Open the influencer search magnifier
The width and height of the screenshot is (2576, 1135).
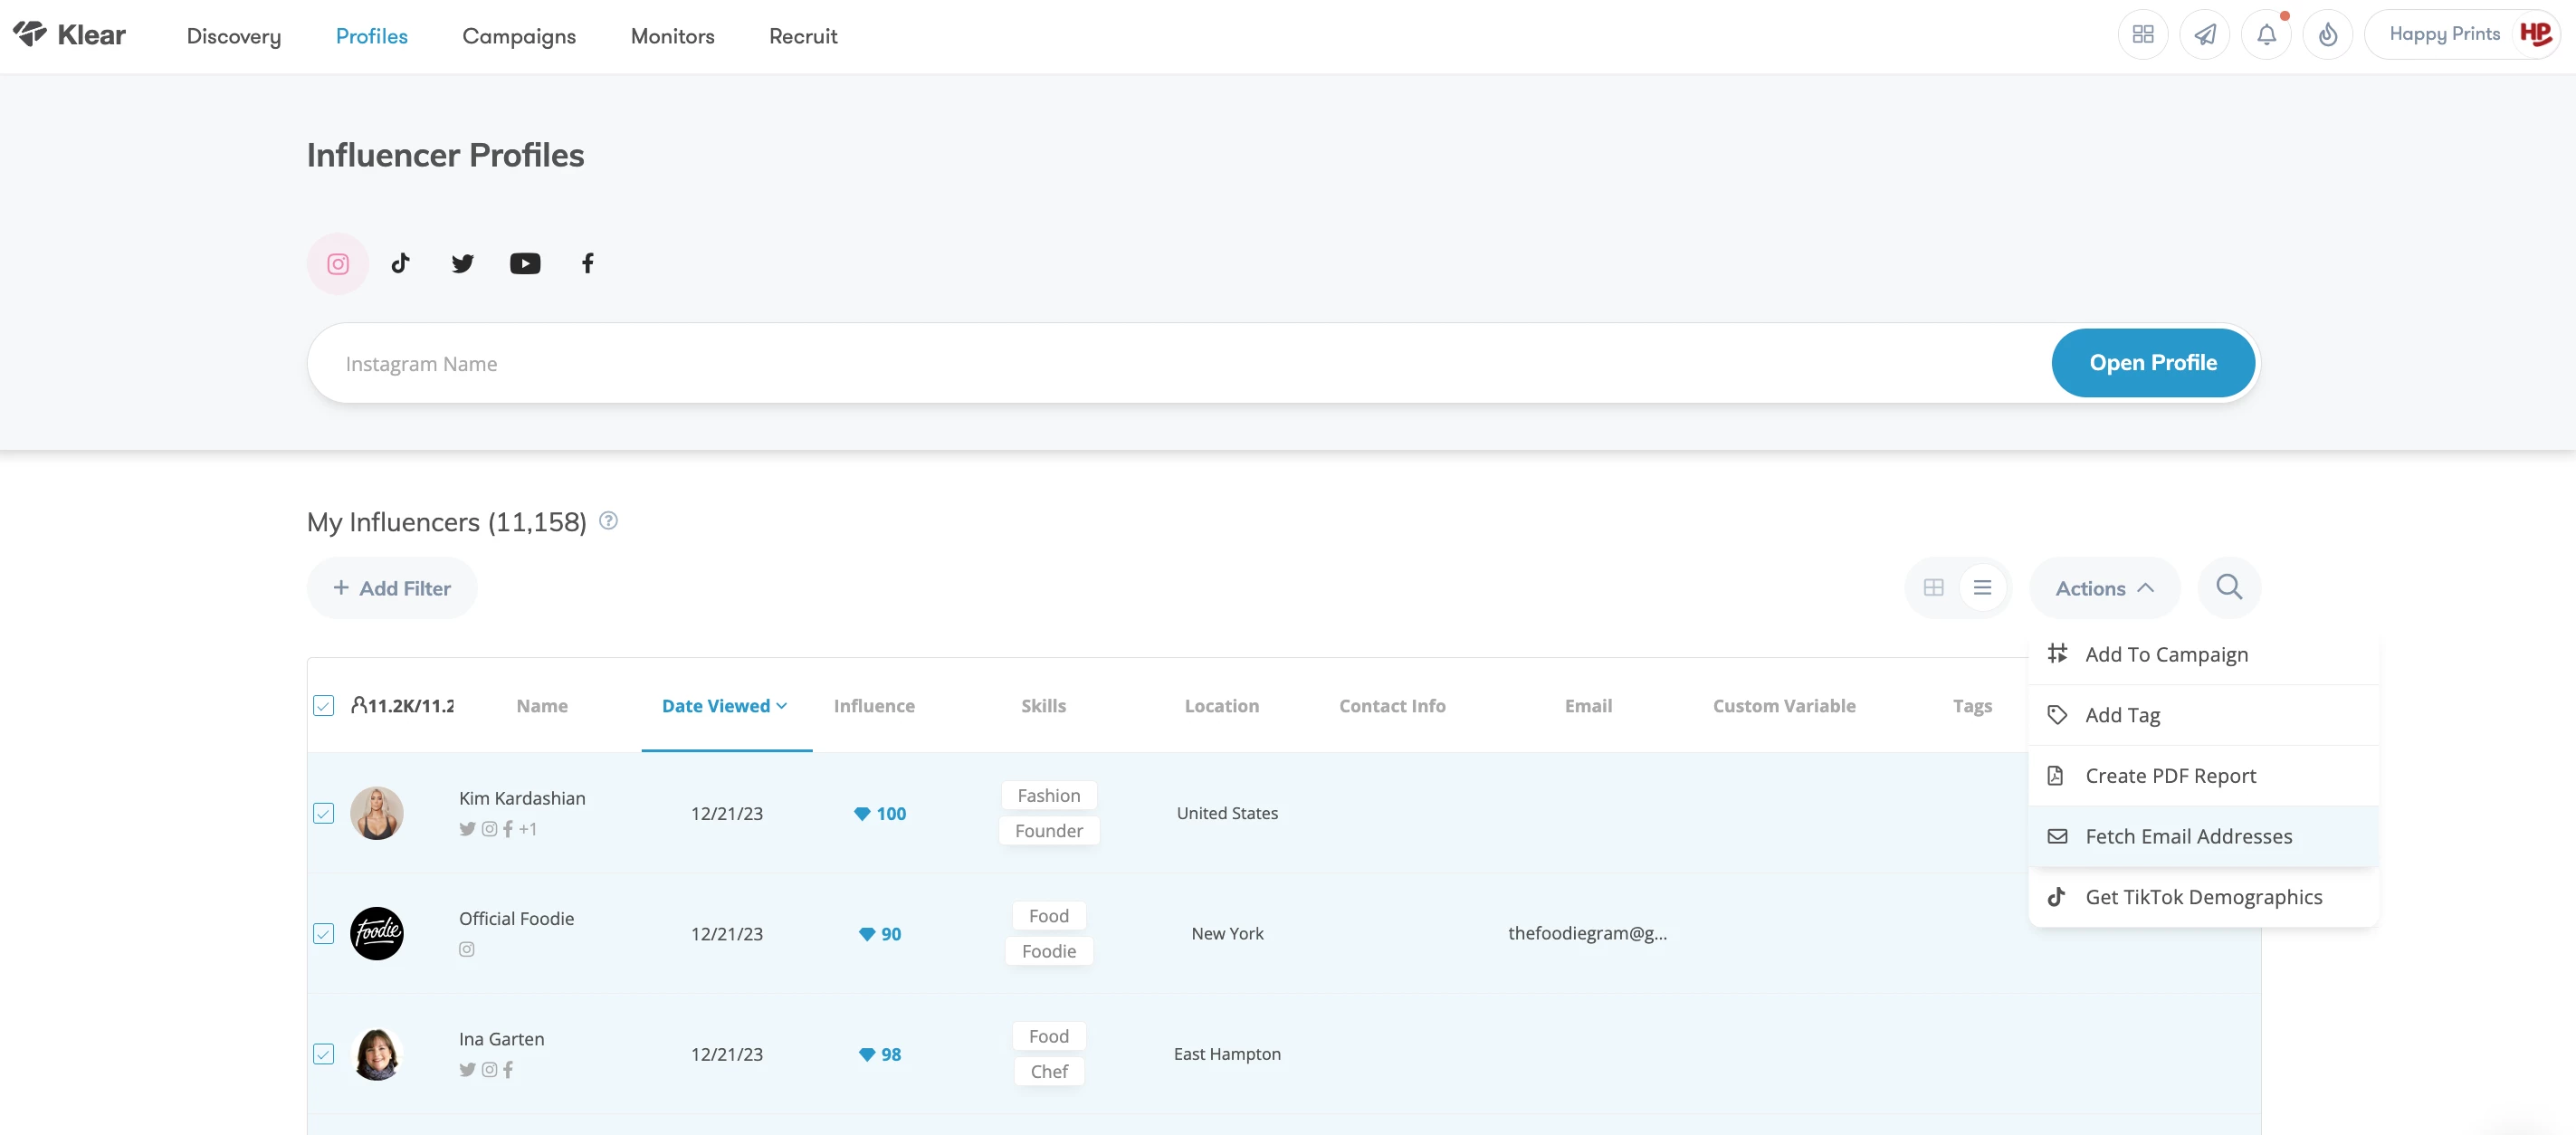2229,588
